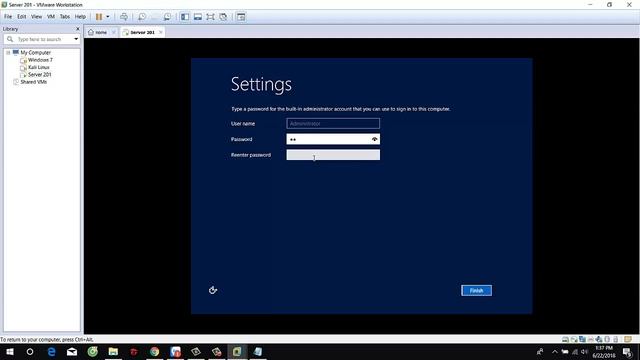Screen dimensions: 640x360
Task: Click the Pause VM toolbar button
Action: (x=99, y=17)
